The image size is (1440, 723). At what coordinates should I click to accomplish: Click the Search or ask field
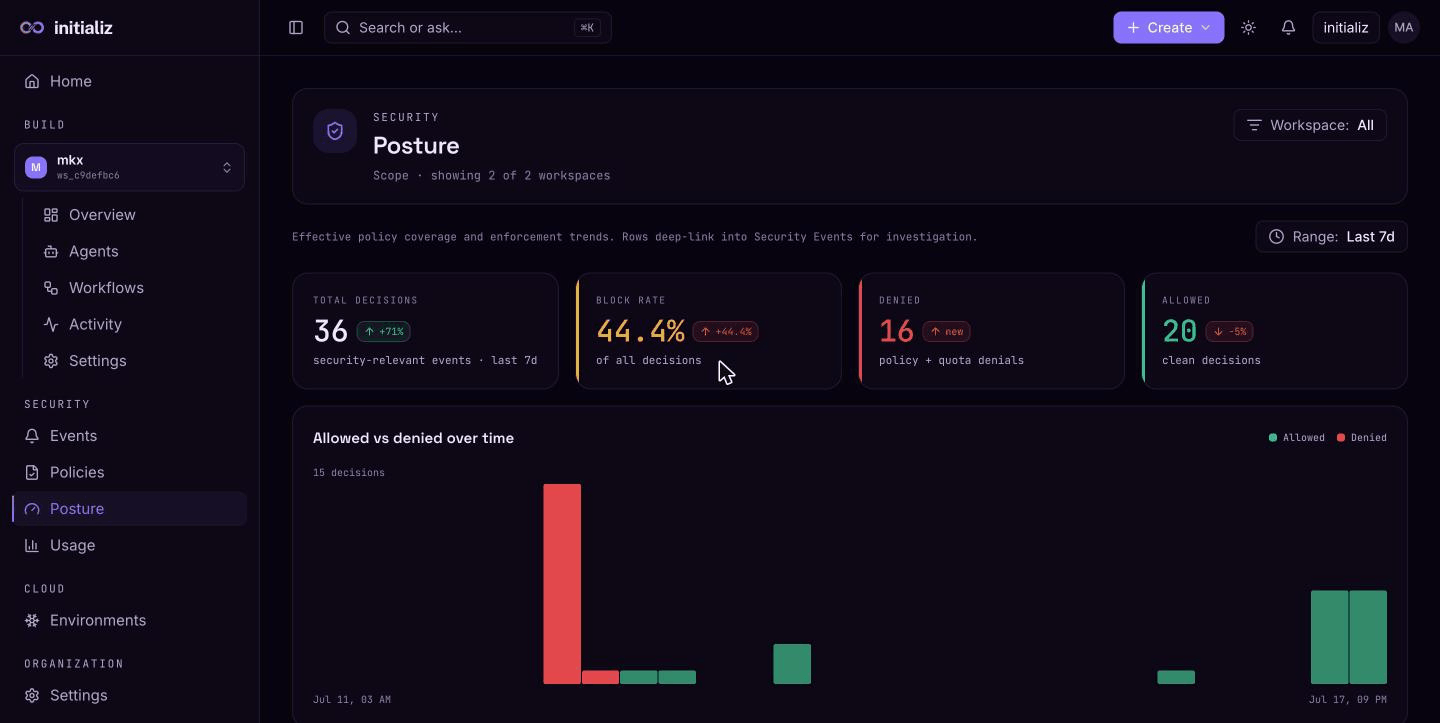(x=467, y=28)
